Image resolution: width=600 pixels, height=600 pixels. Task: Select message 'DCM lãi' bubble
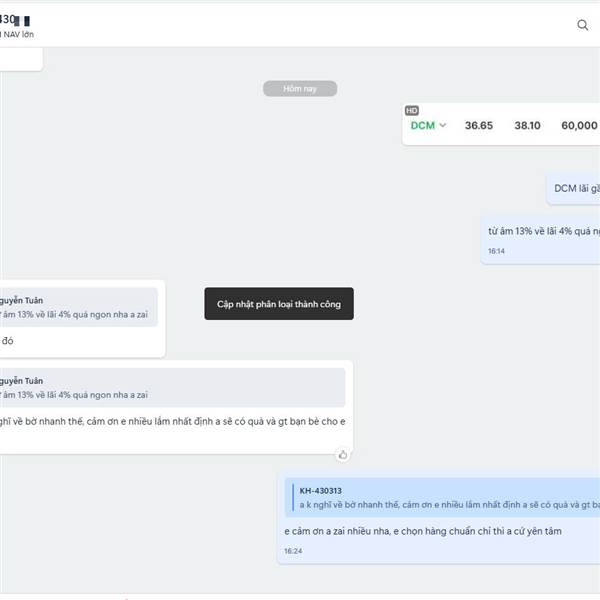(x=573, y=189)
